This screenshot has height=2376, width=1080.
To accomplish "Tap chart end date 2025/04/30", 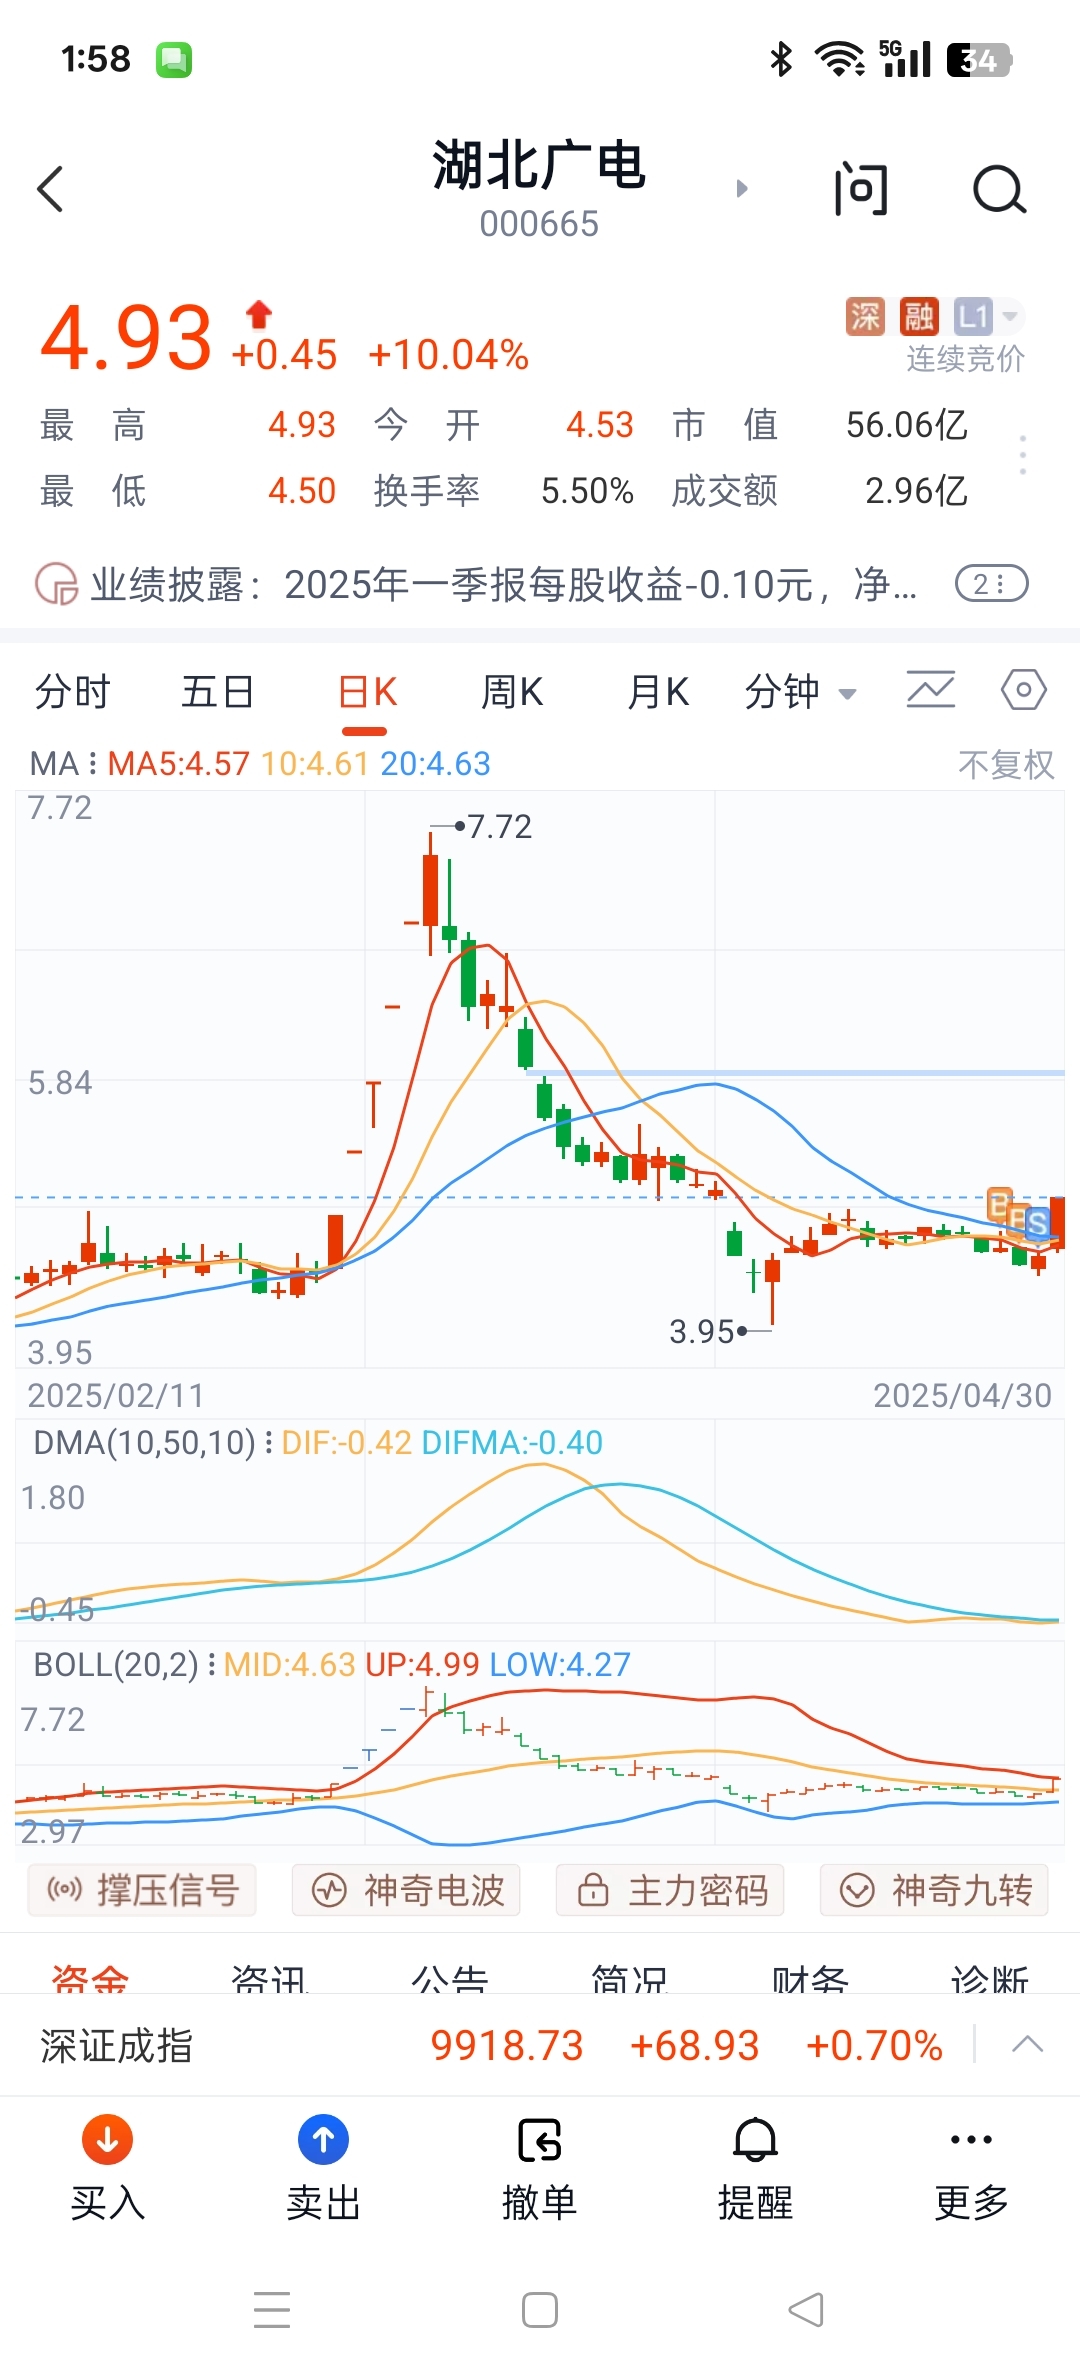I will 962,1396.
